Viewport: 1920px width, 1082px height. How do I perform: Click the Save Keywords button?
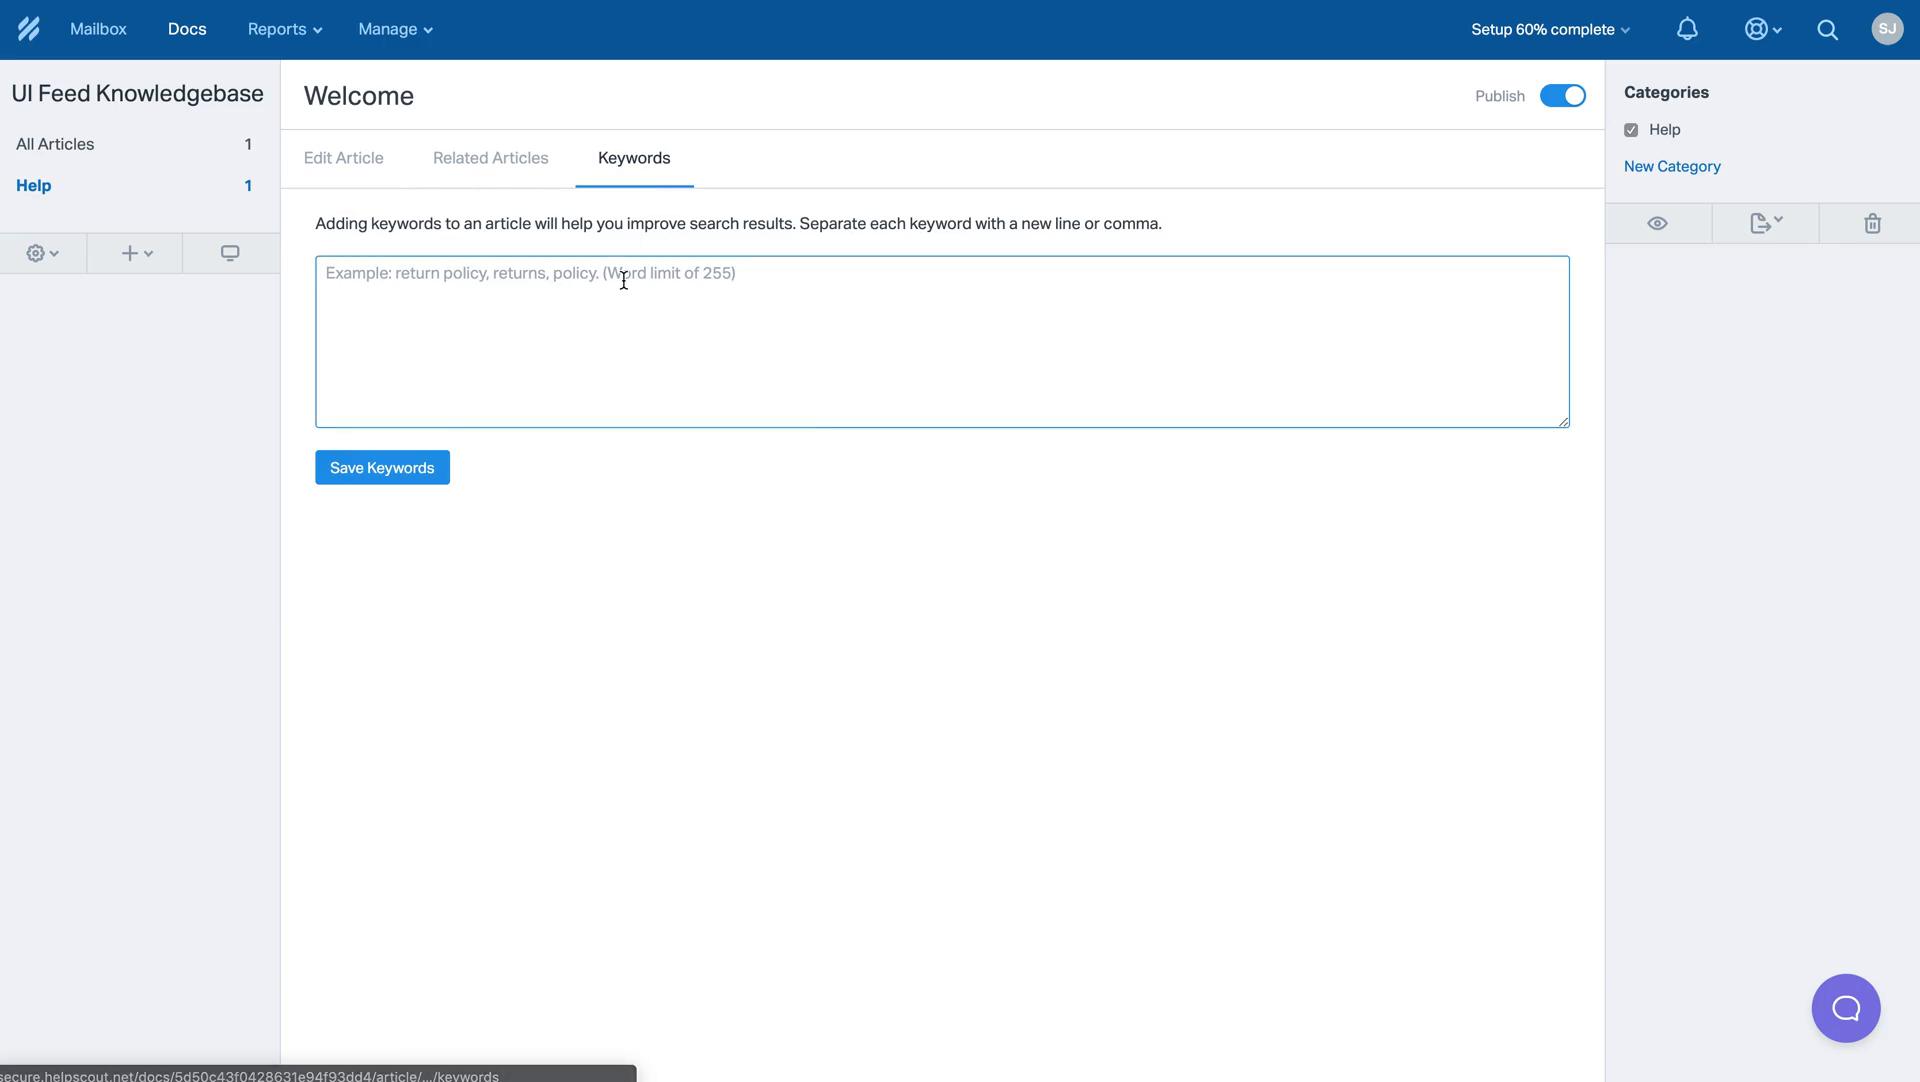[x=382, y=467]
